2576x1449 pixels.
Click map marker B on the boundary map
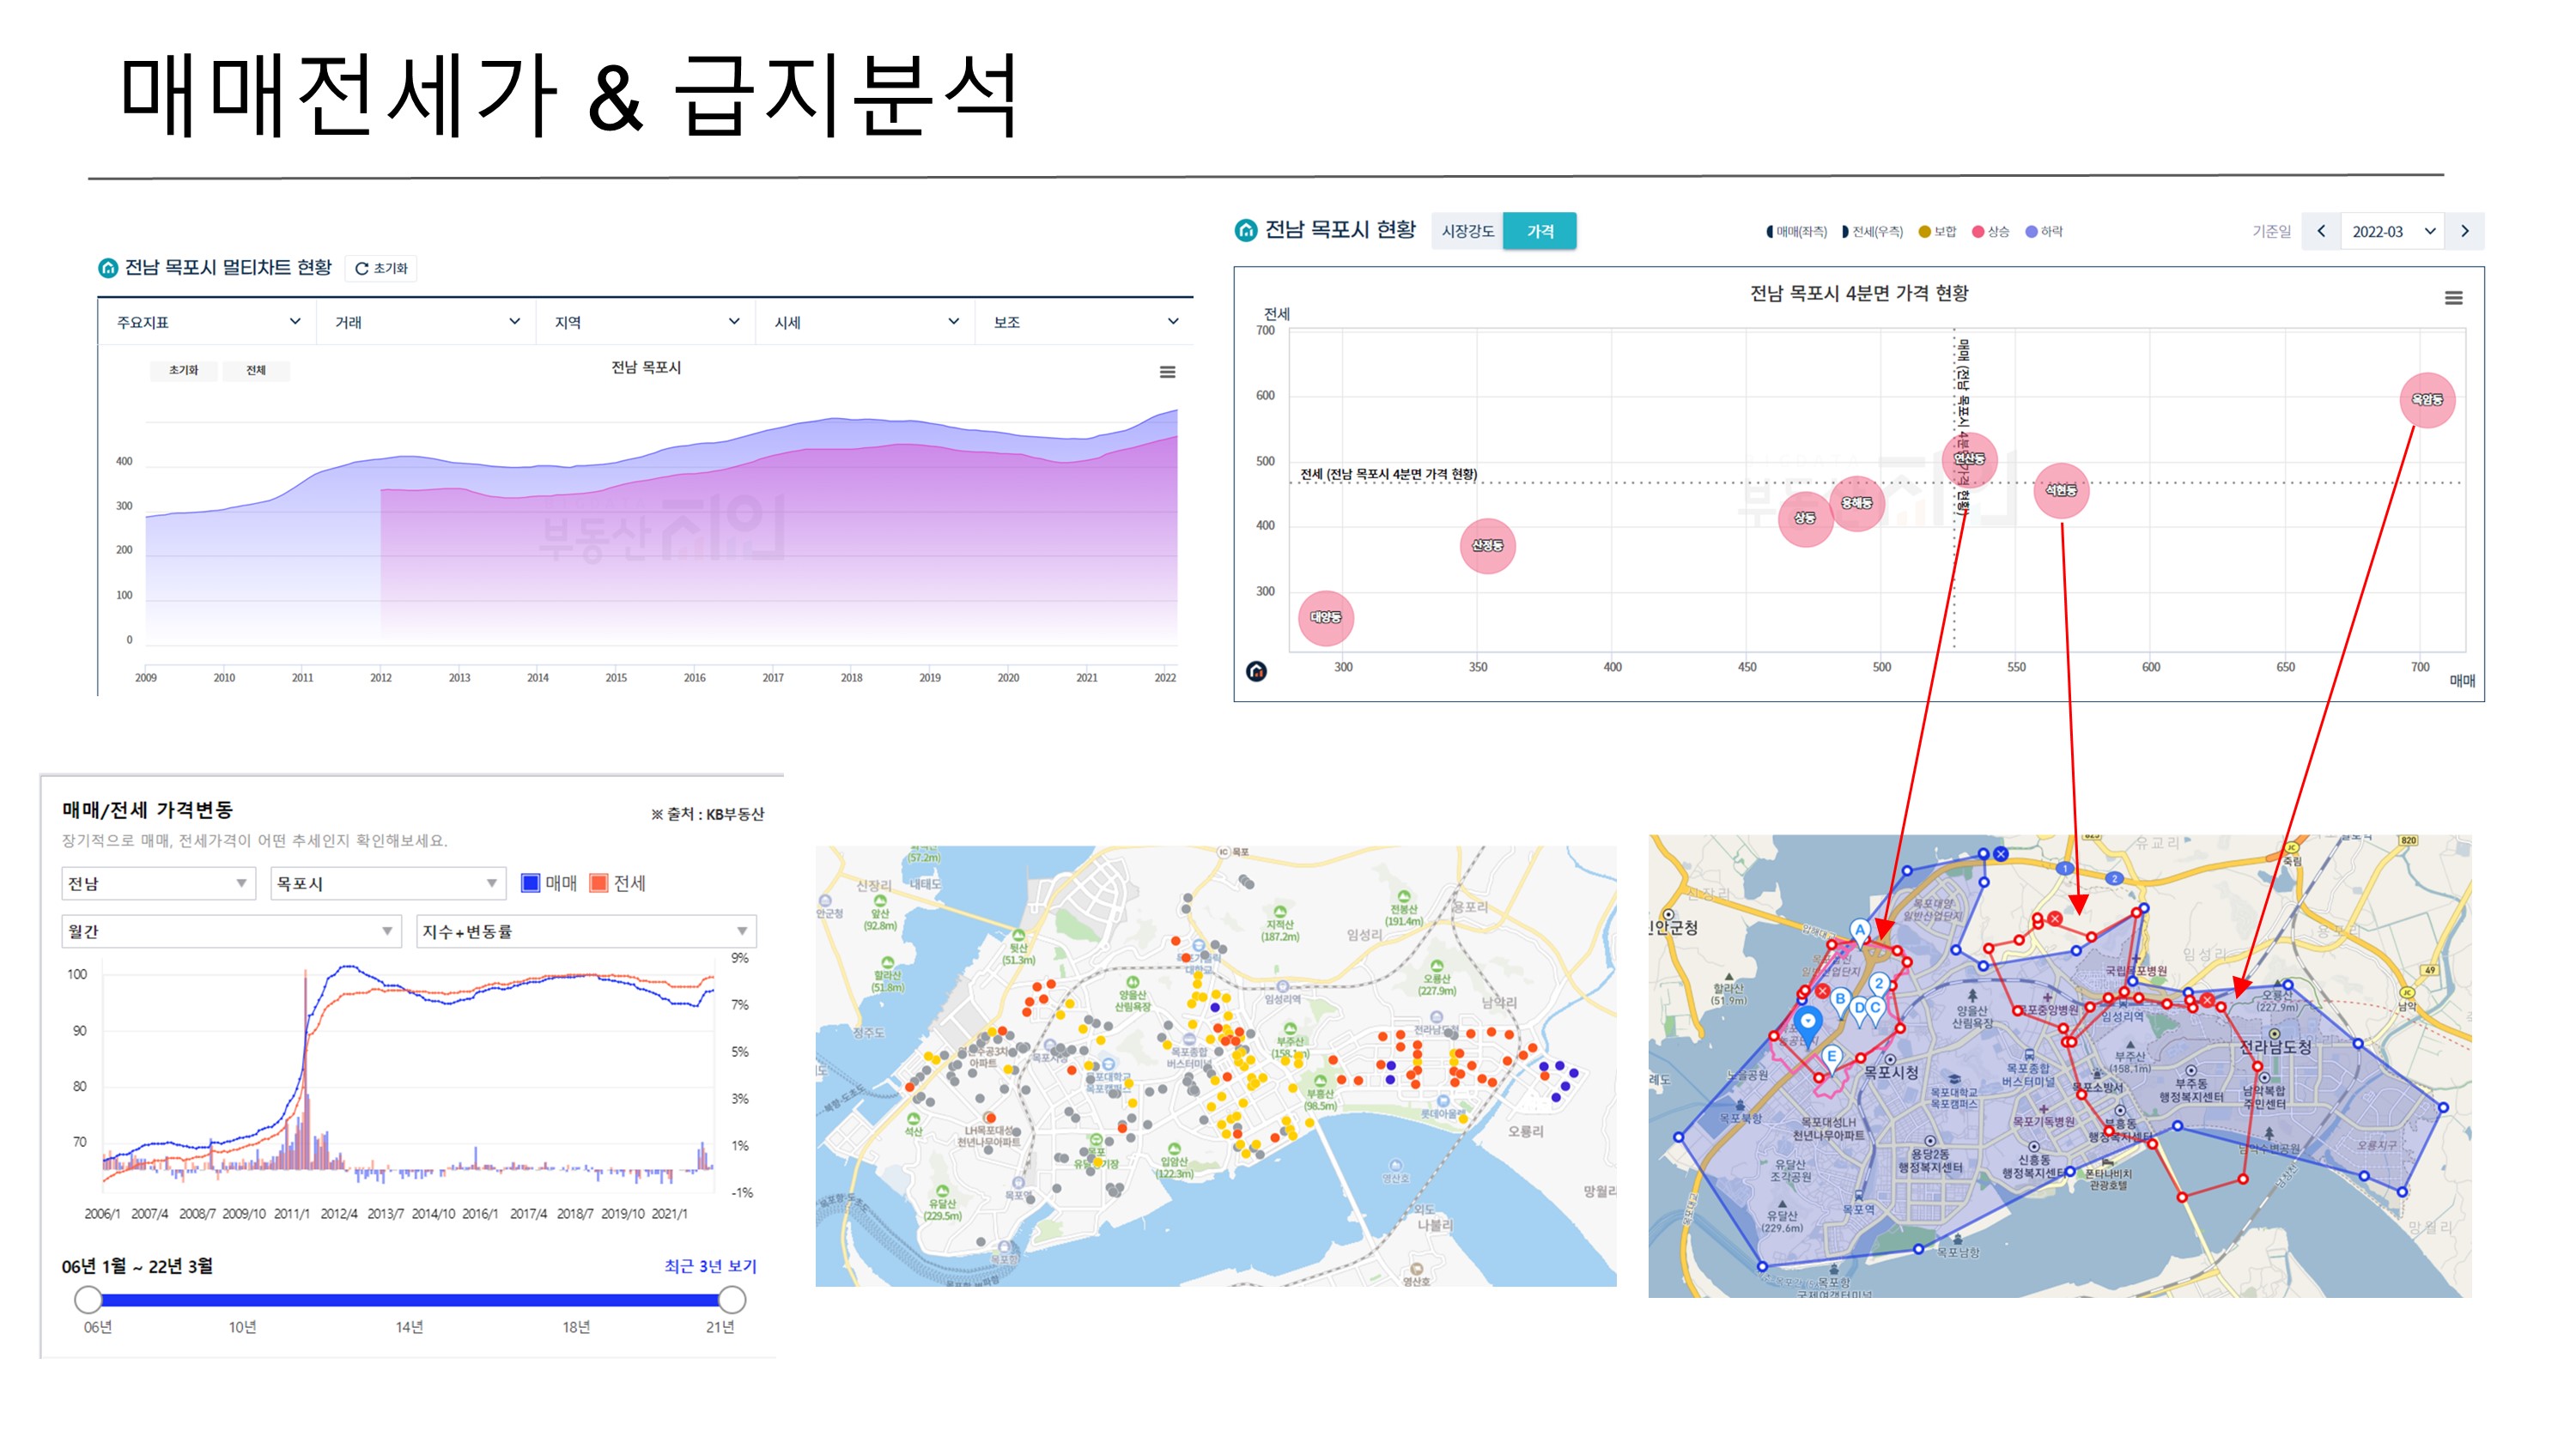1840,1000
